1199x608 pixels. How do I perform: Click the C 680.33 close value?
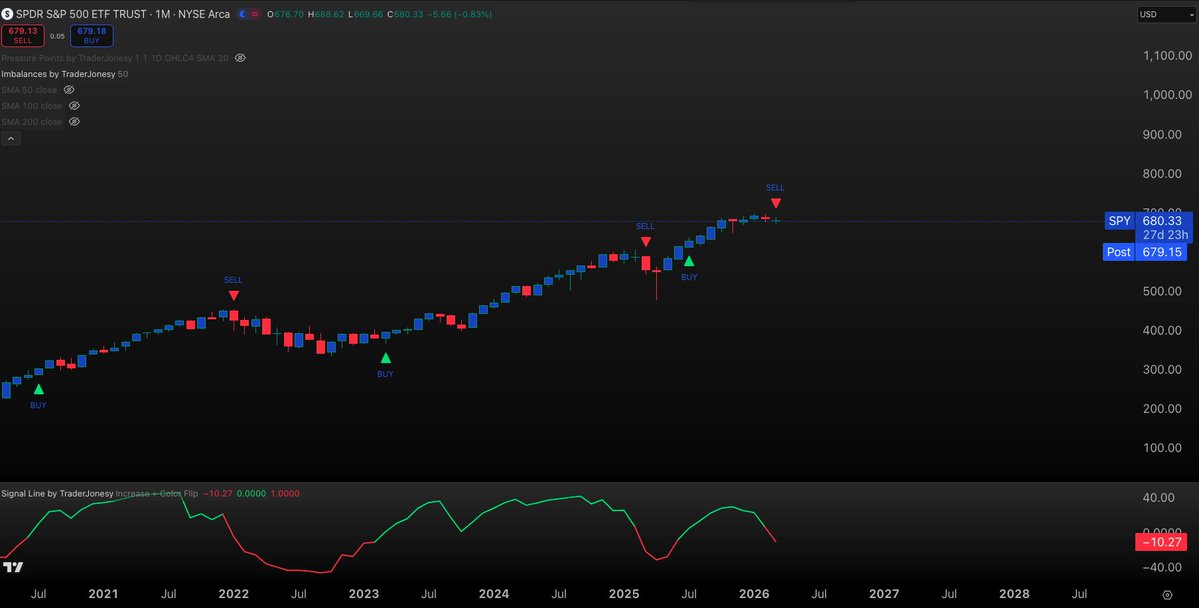point(405,15)
